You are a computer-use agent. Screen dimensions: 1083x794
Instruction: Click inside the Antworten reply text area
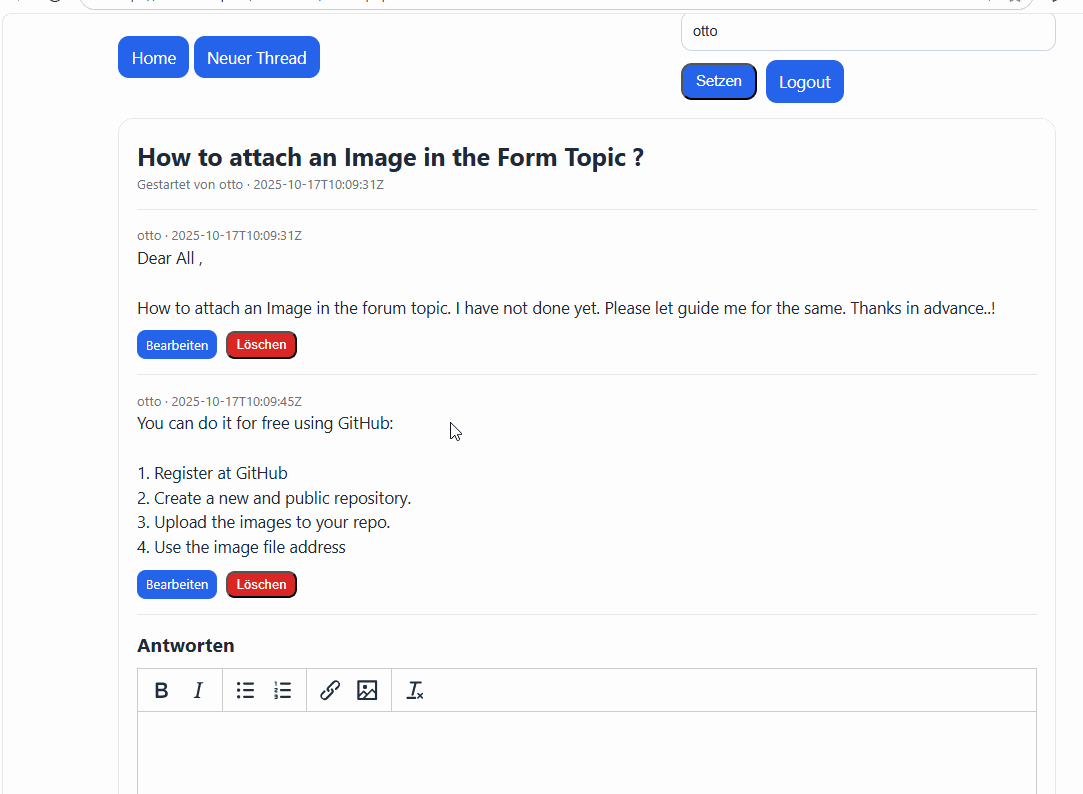(587, 753)
